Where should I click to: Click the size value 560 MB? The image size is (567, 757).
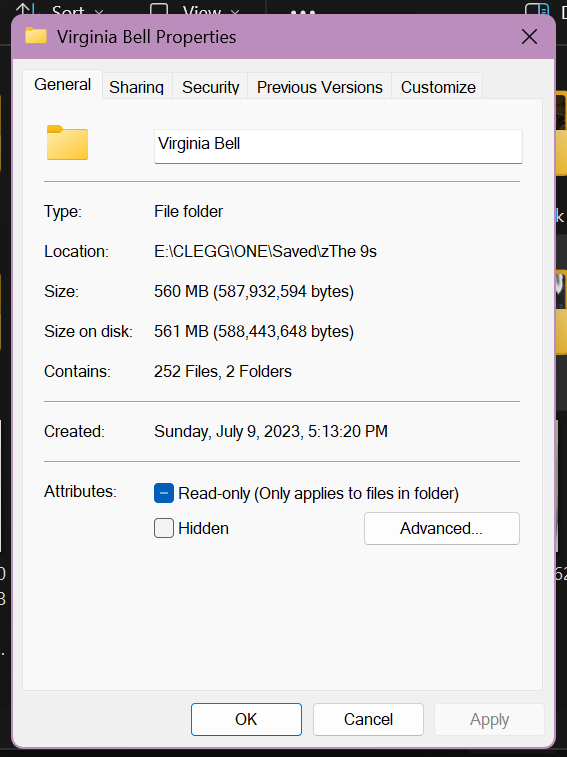tap(254, 292)
